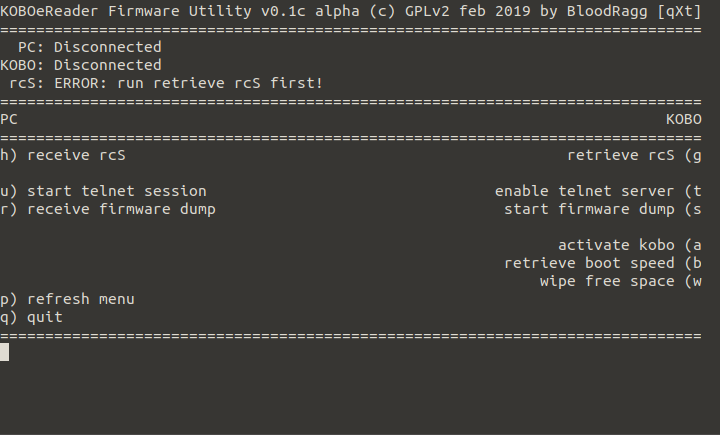
Task: Click the 'KOBO' column header
Action: click(683, 119)
